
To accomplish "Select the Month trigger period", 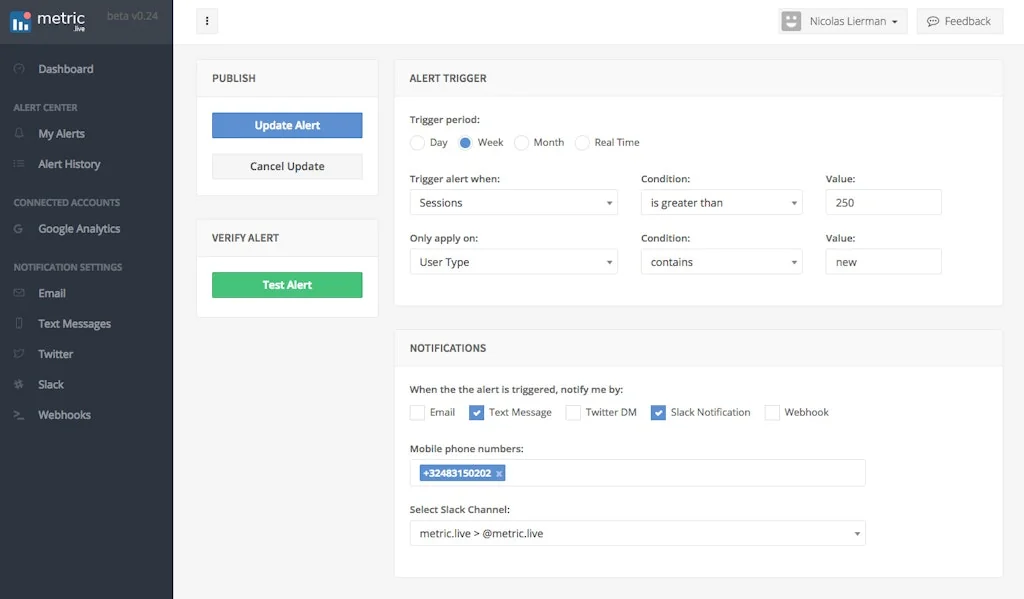I will [522, 143].
